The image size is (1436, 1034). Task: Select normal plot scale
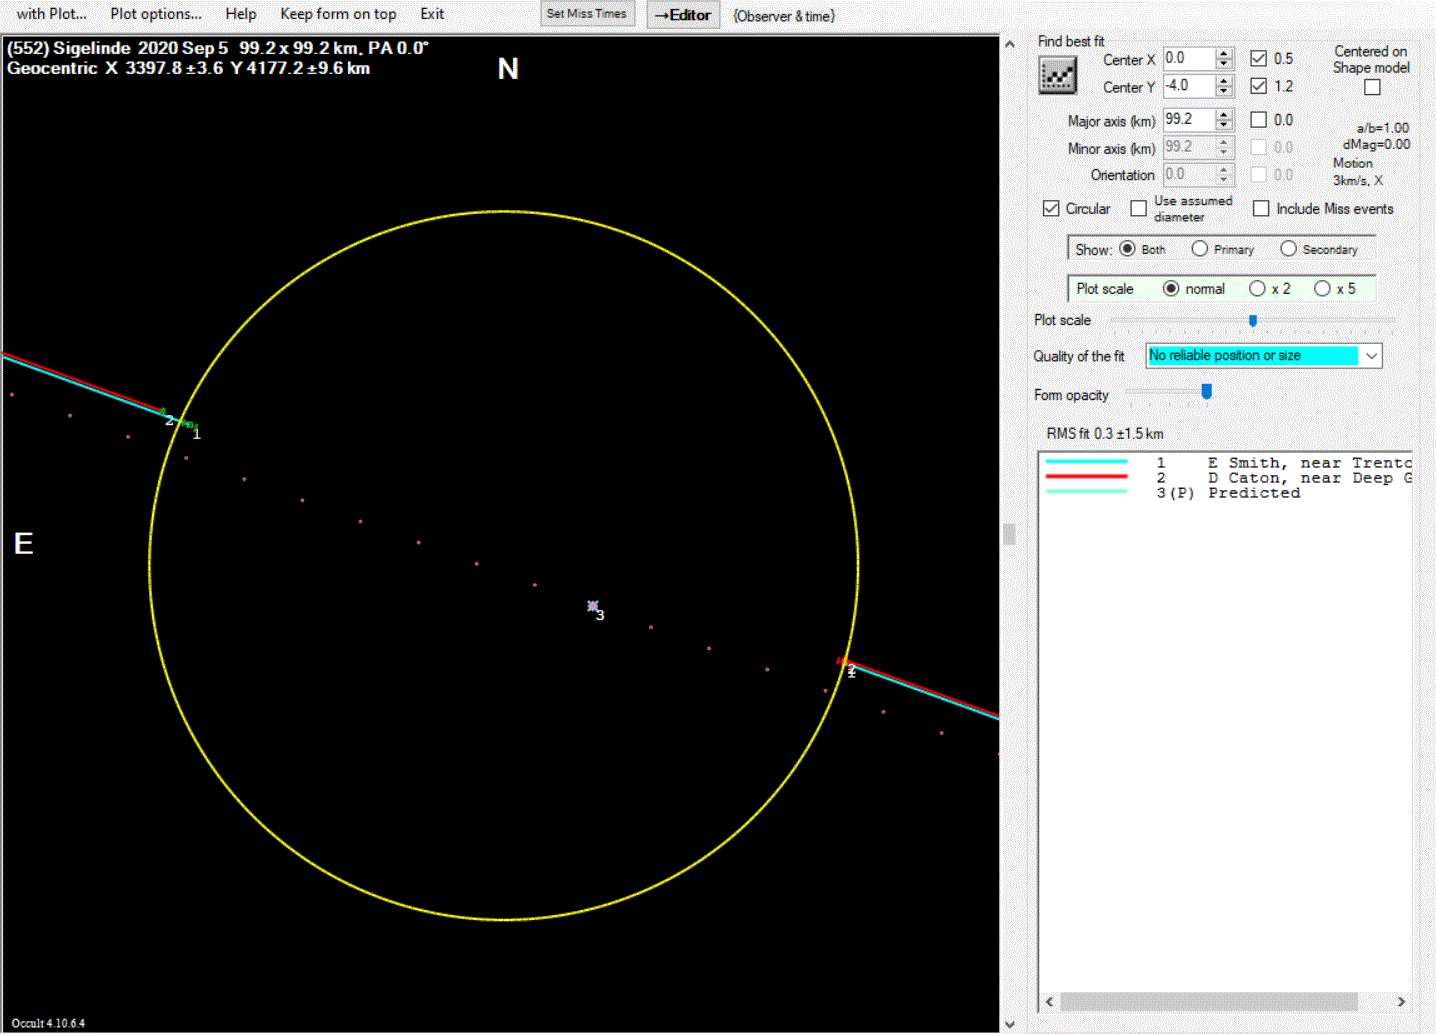click(1171, 288)
